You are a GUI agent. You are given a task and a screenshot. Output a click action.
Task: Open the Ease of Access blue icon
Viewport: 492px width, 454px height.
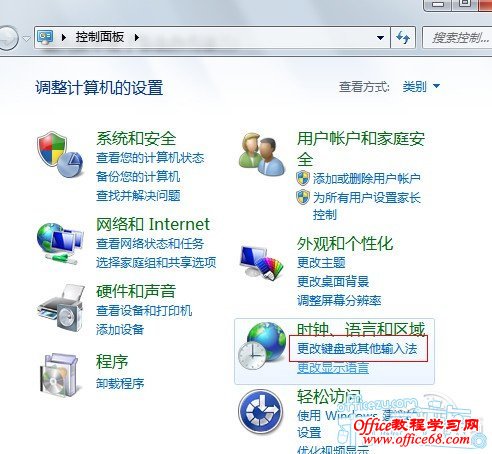(260, 411)
